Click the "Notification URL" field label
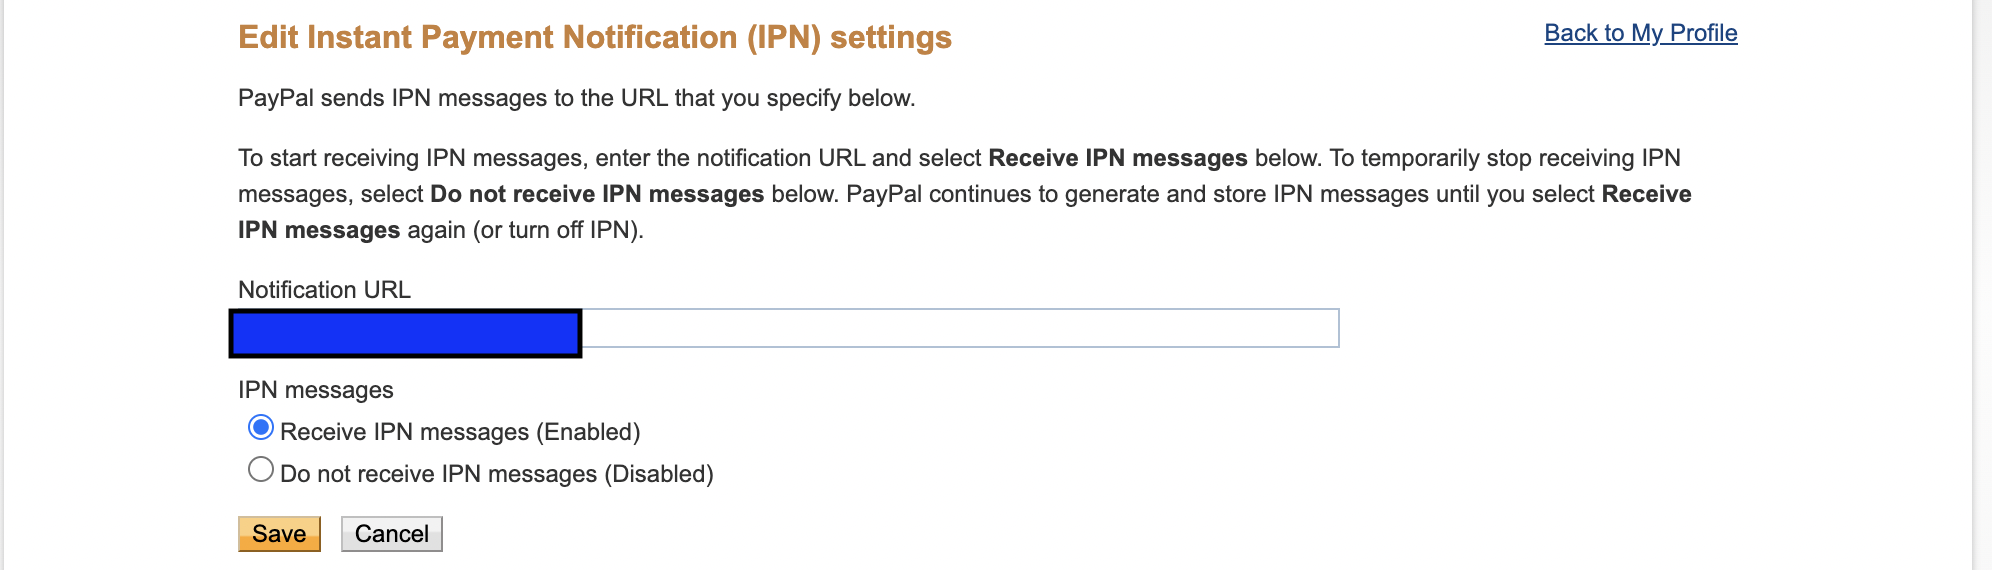 (324, 290)
